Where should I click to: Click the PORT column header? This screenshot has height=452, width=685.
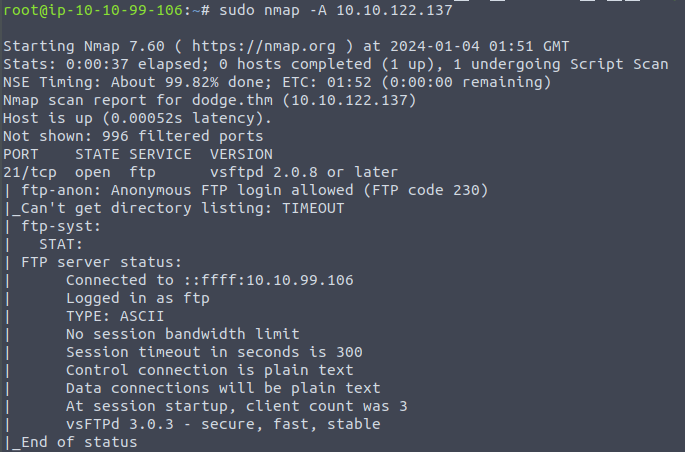21,154
